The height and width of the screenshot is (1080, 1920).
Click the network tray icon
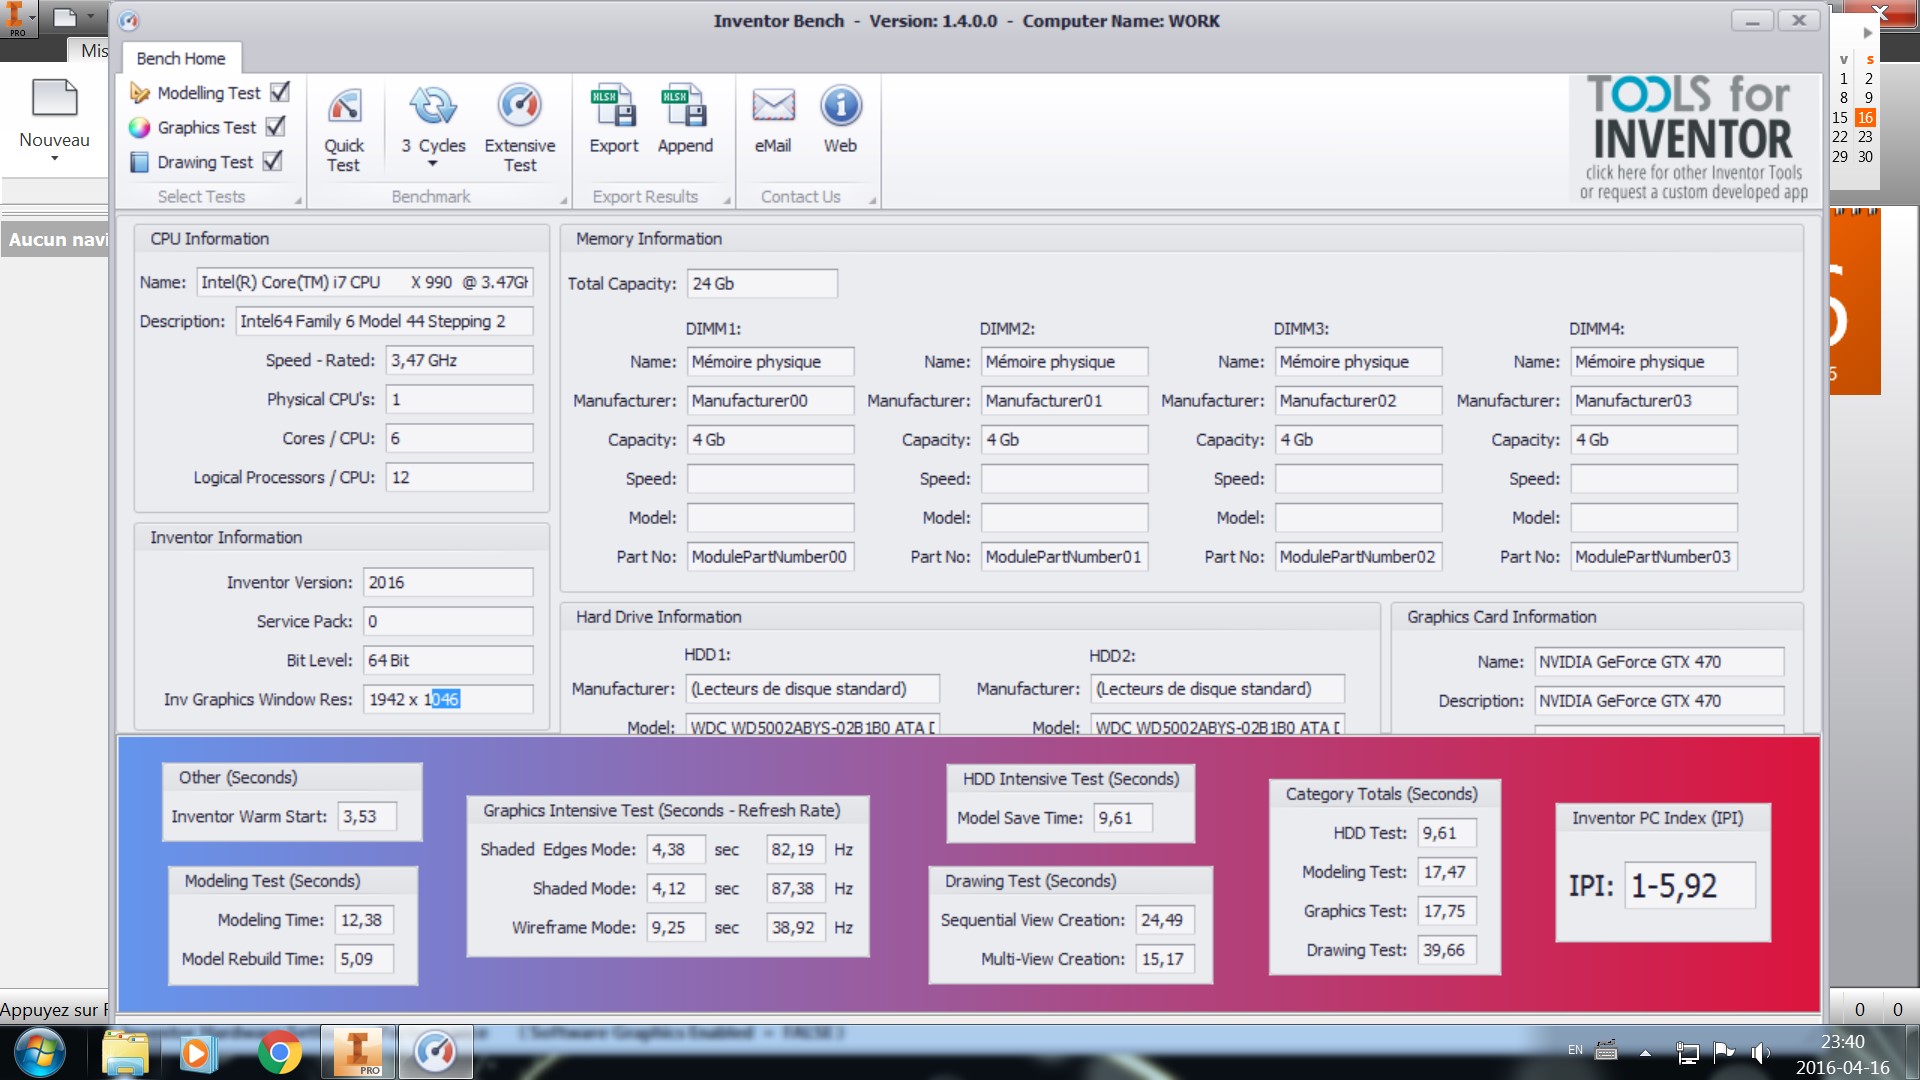[1688, 1052]
